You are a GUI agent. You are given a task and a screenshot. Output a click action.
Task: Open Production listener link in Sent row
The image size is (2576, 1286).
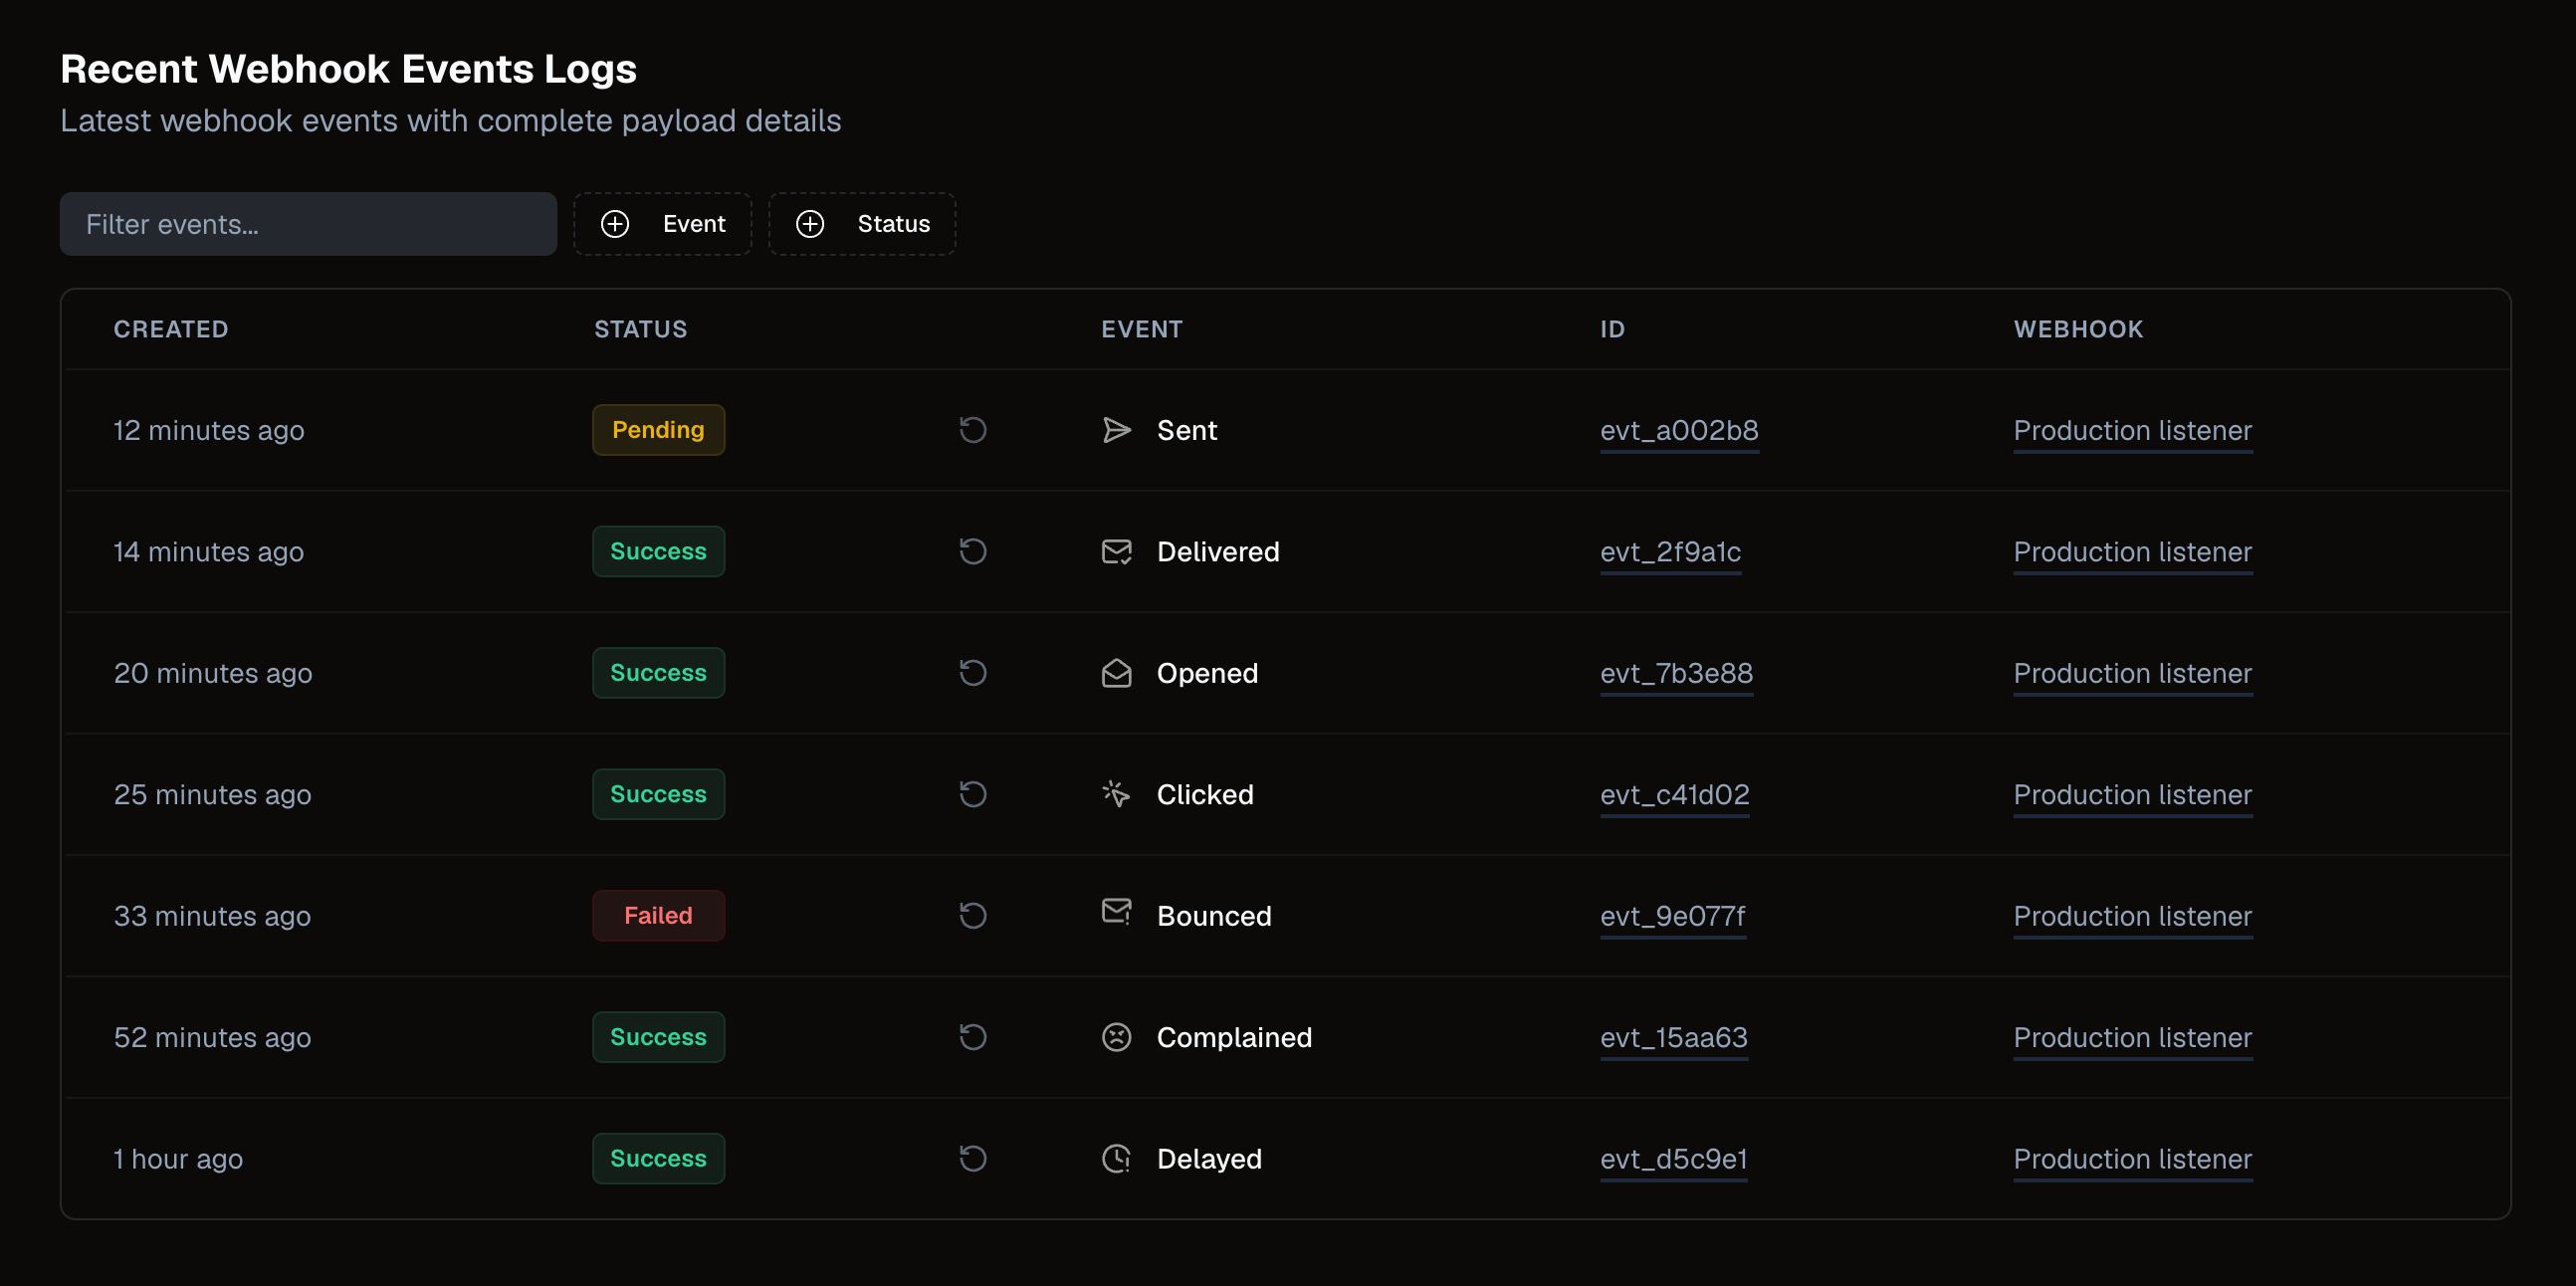(x=2132, y=430)
